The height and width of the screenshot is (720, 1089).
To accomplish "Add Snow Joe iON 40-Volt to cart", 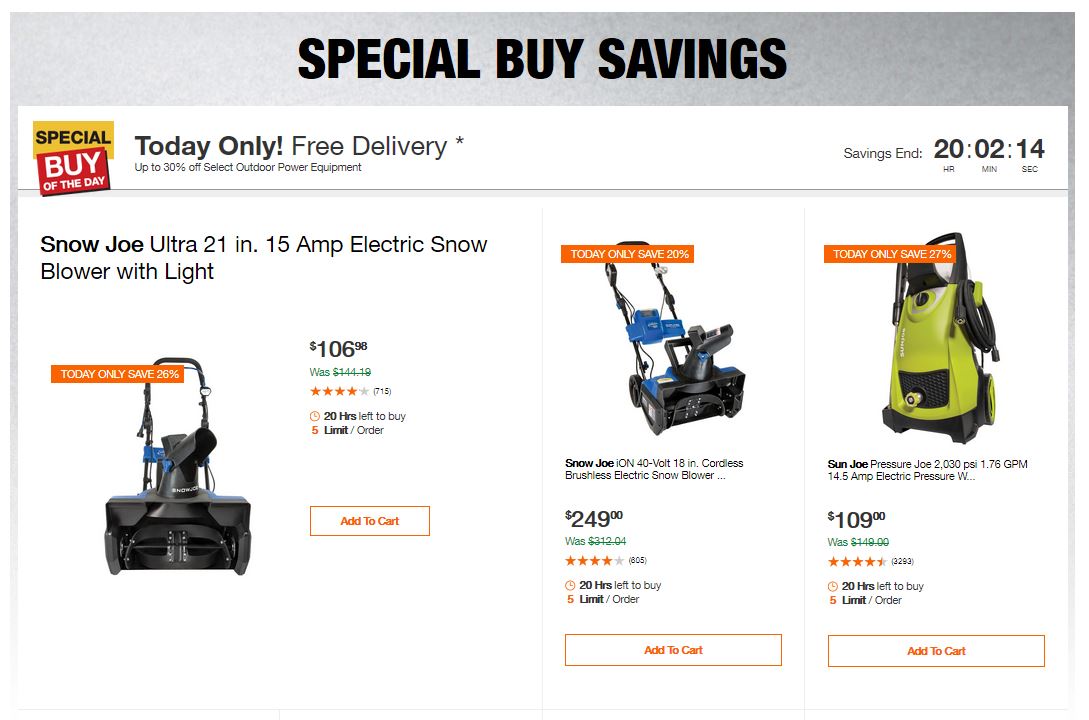I will pos(673,650).
